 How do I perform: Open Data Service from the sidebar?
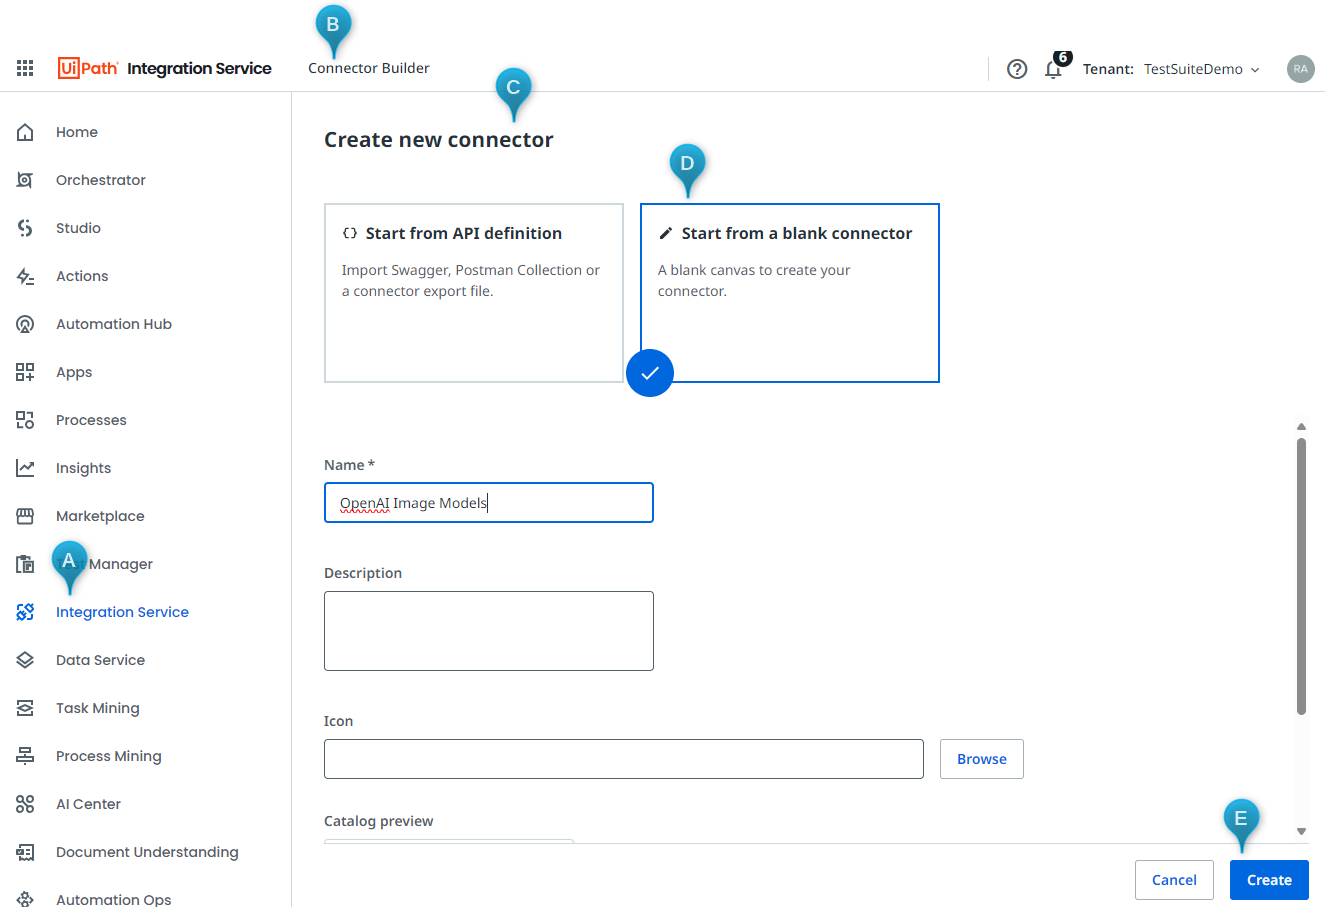100,660
